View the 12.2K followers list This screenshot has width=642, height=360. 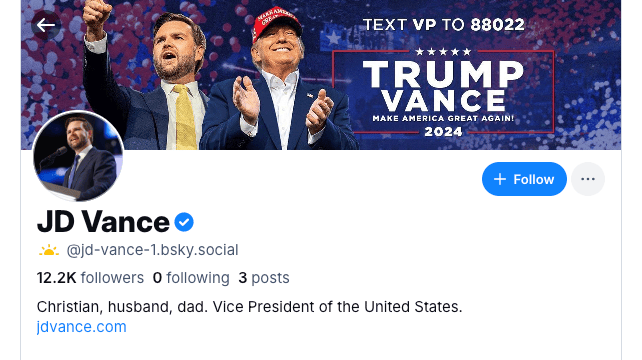90,278
